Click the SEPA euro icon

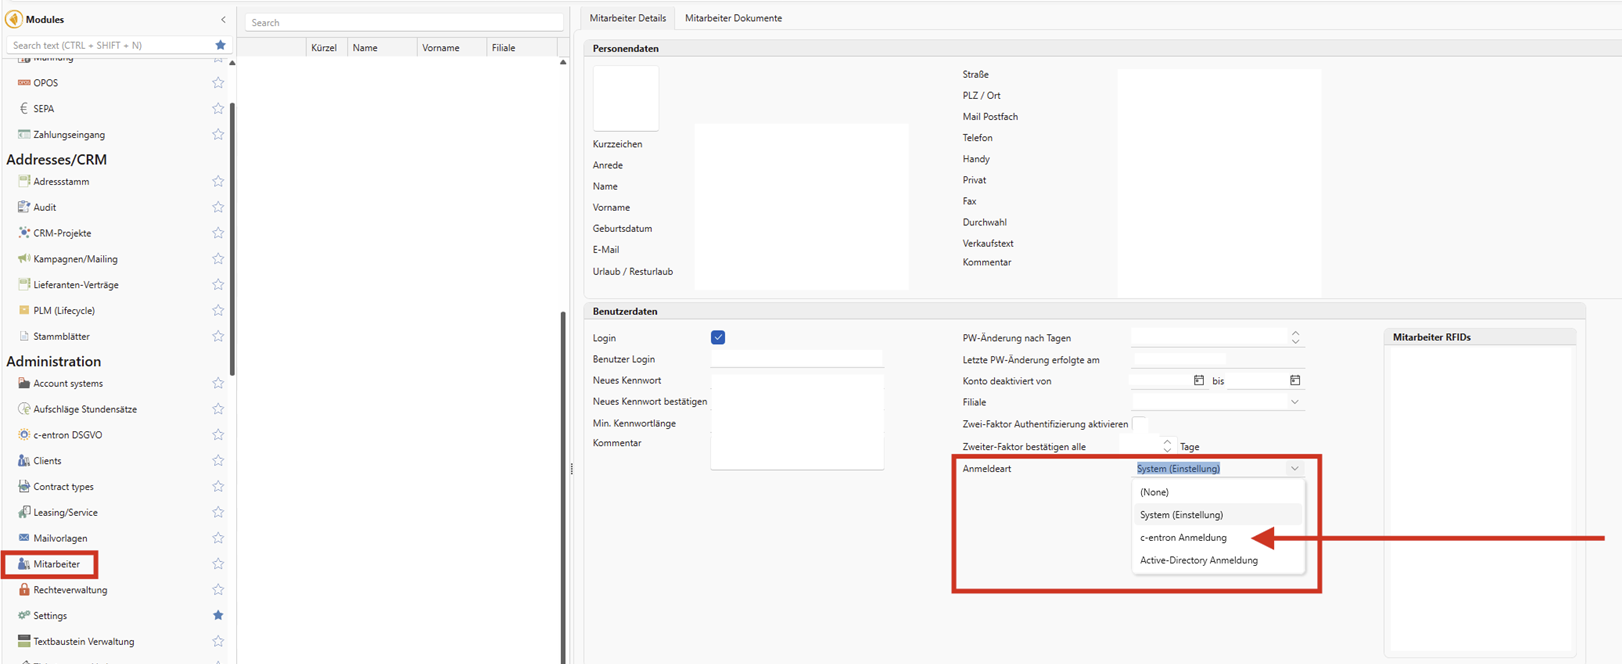pos(24,108)
